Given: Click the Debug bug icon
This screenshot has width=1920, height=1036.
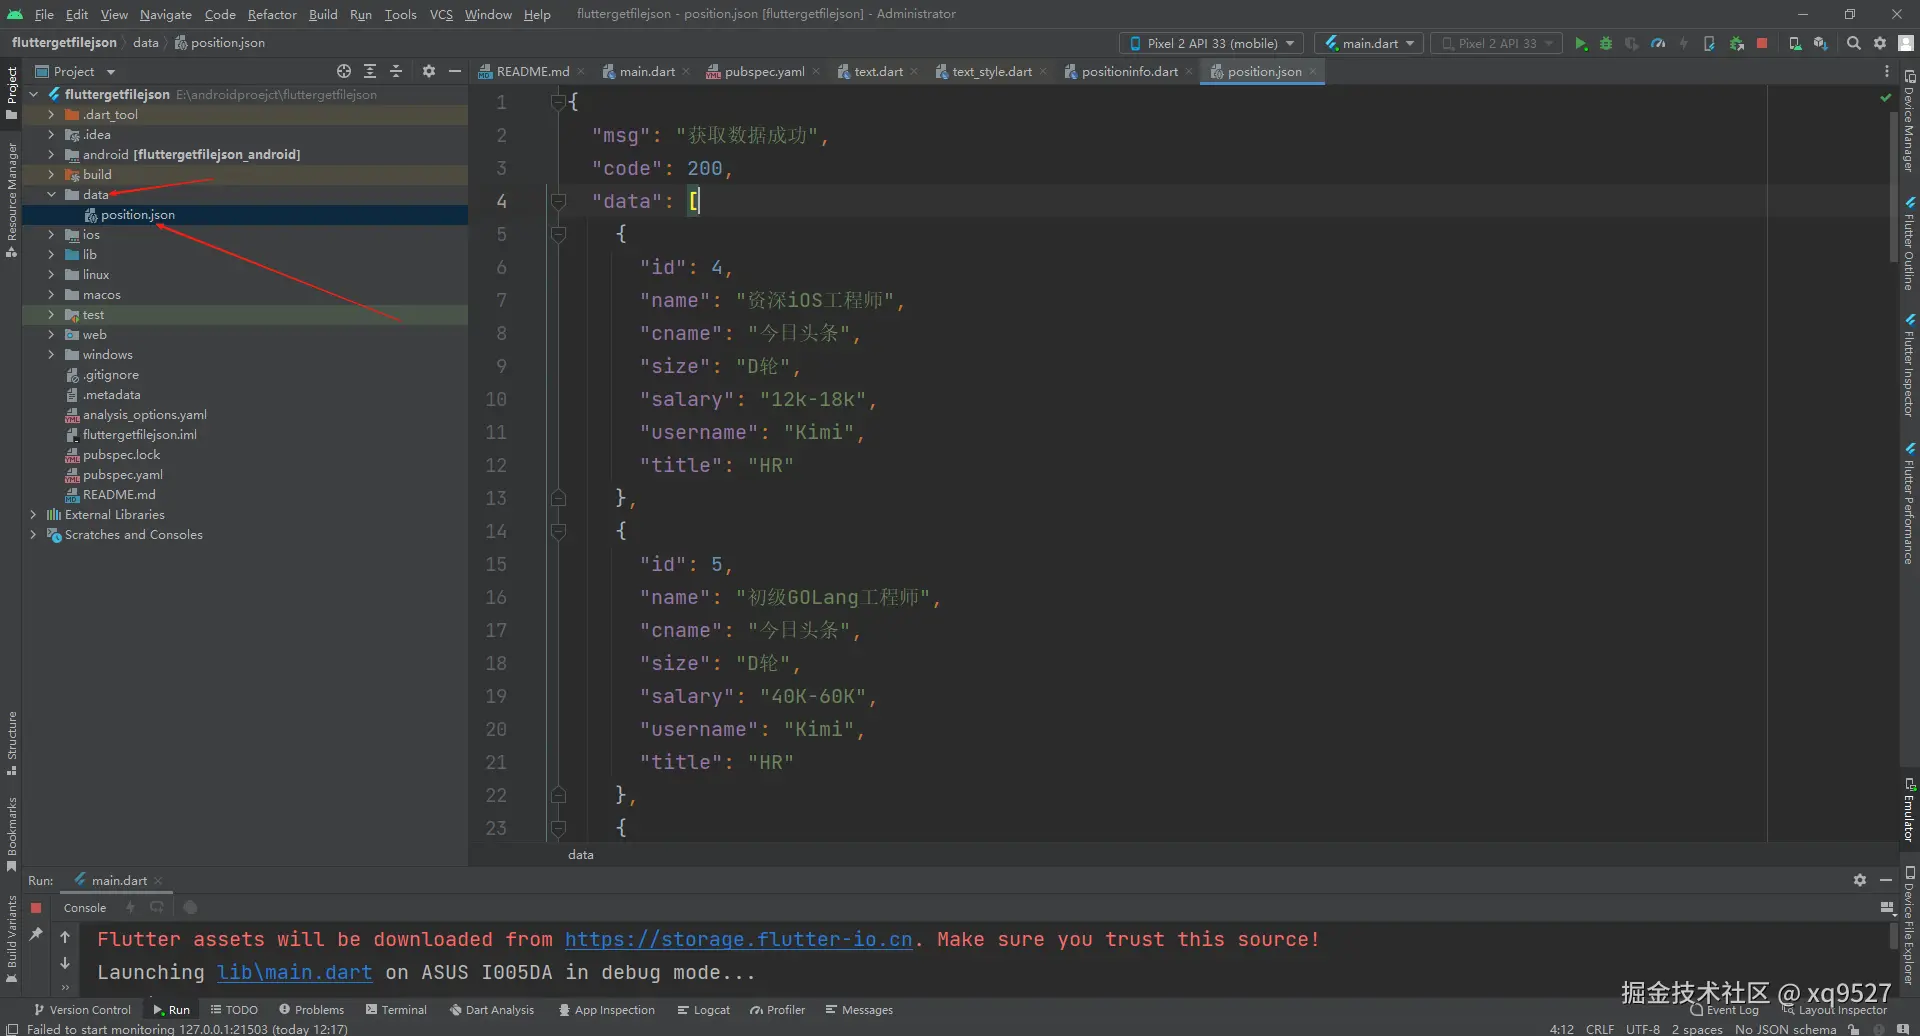Looking at the screenshot, I should tap(1606, 44).
